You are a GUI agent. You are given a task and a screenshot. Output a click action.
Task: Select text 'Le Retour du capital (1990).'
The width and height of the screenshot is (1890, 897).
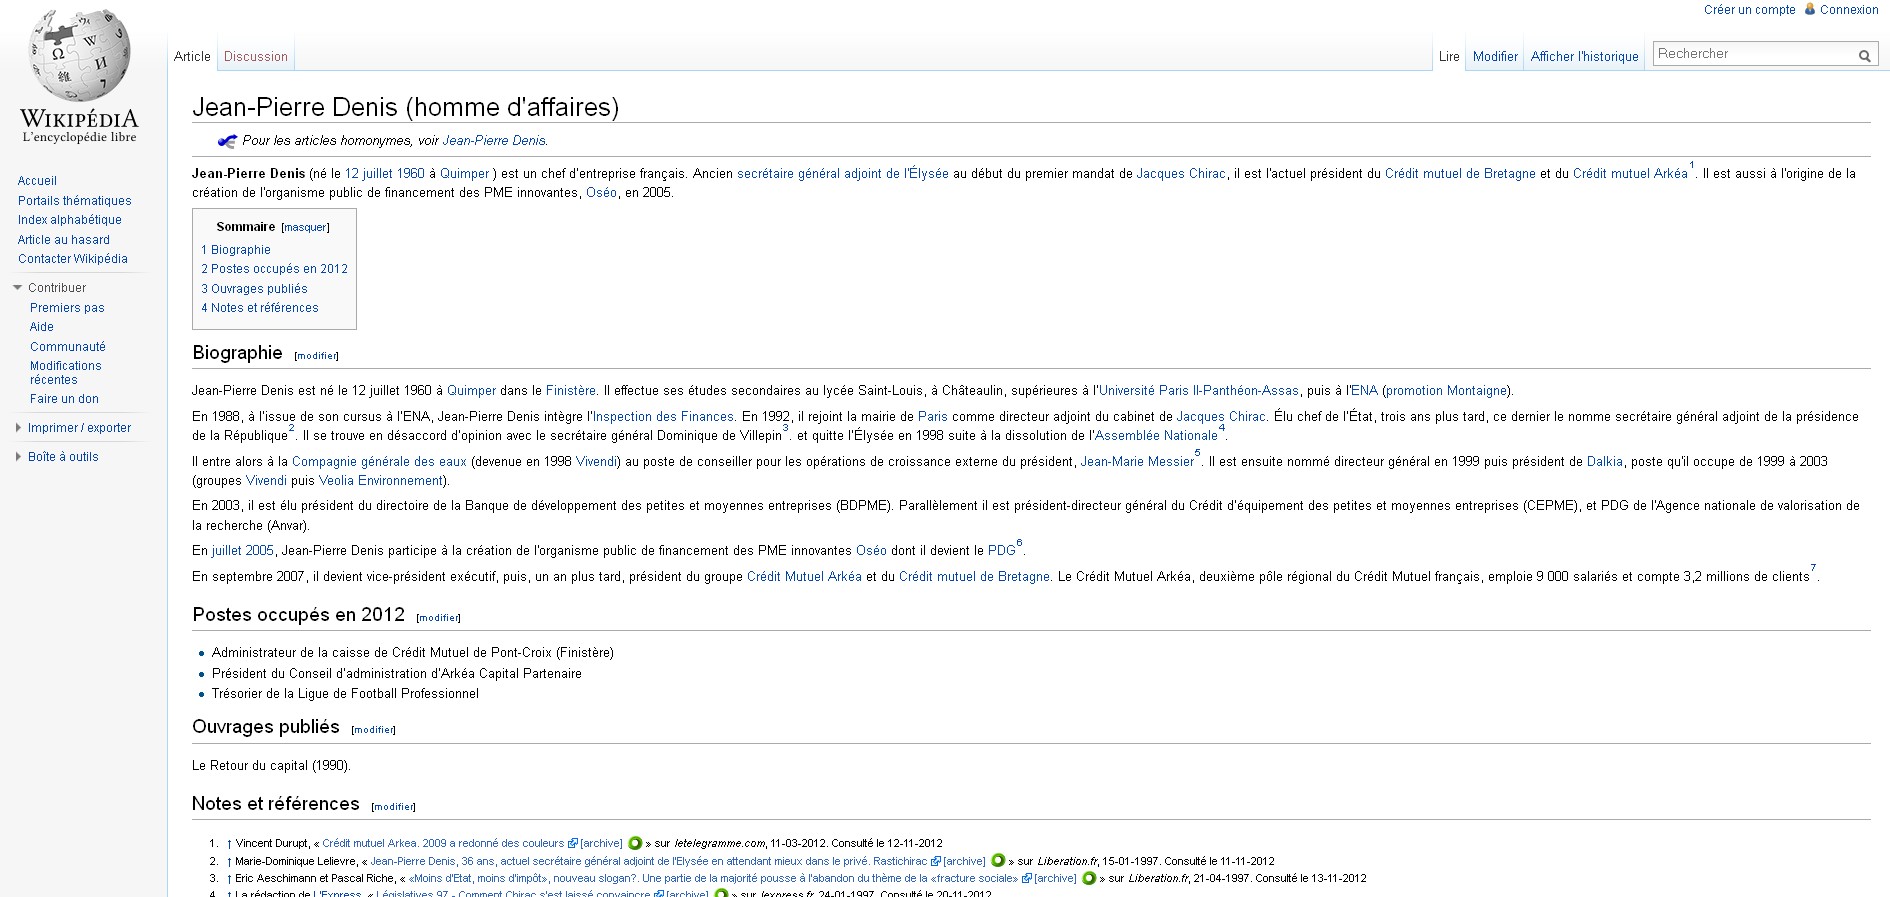(x=271, y=766)
